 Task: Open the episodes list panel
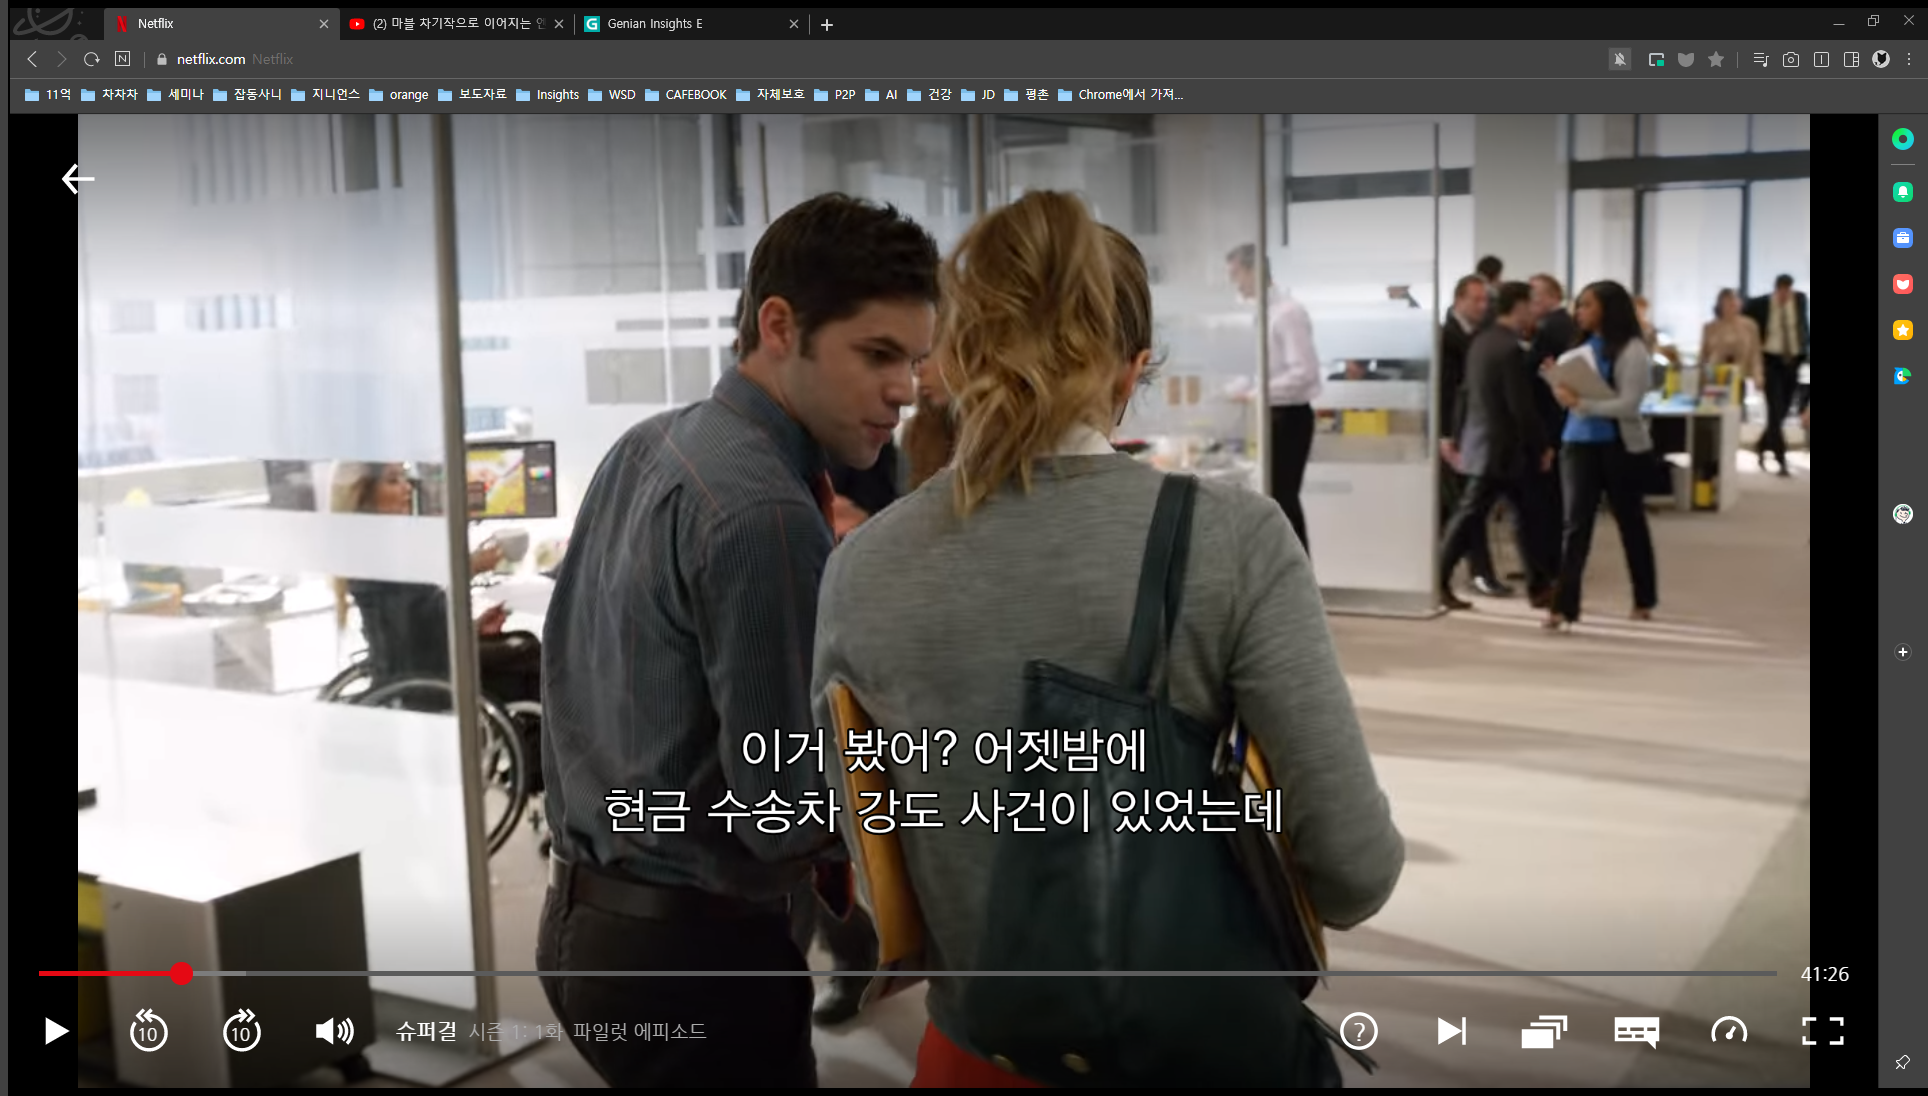[x=1543, y=1031]
